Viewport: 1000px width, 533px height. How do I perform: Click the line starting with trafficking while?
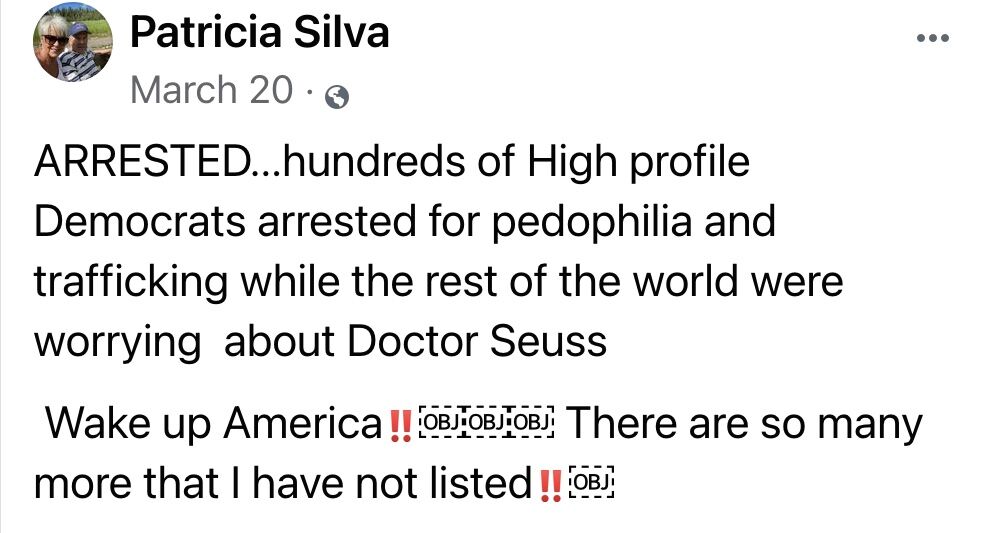[x=439, y=282]
